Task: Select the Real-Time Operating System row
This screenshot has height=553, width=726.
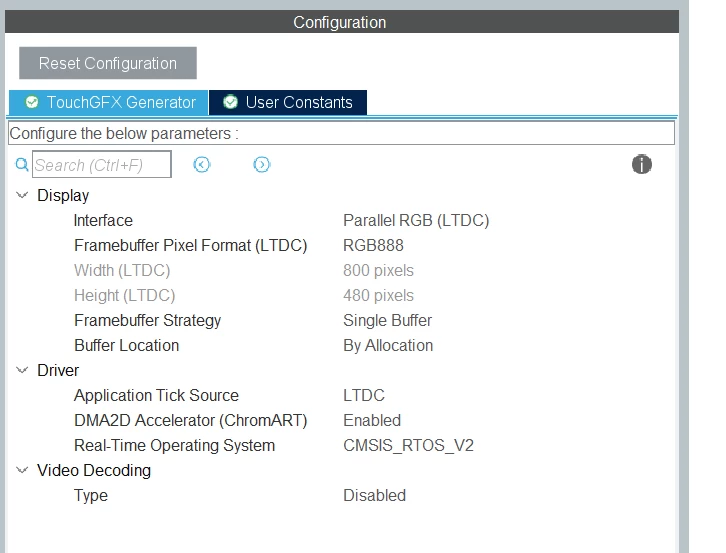Action: [342, 446]
